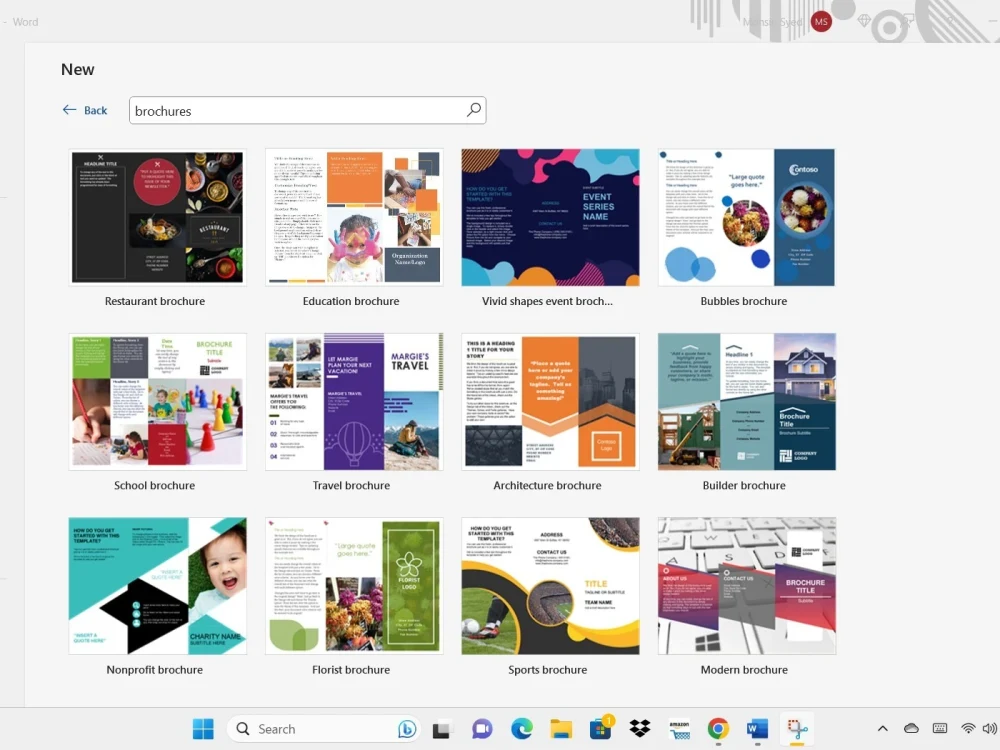Open the Amazon app from the taskbar

(x=679, y=729)
